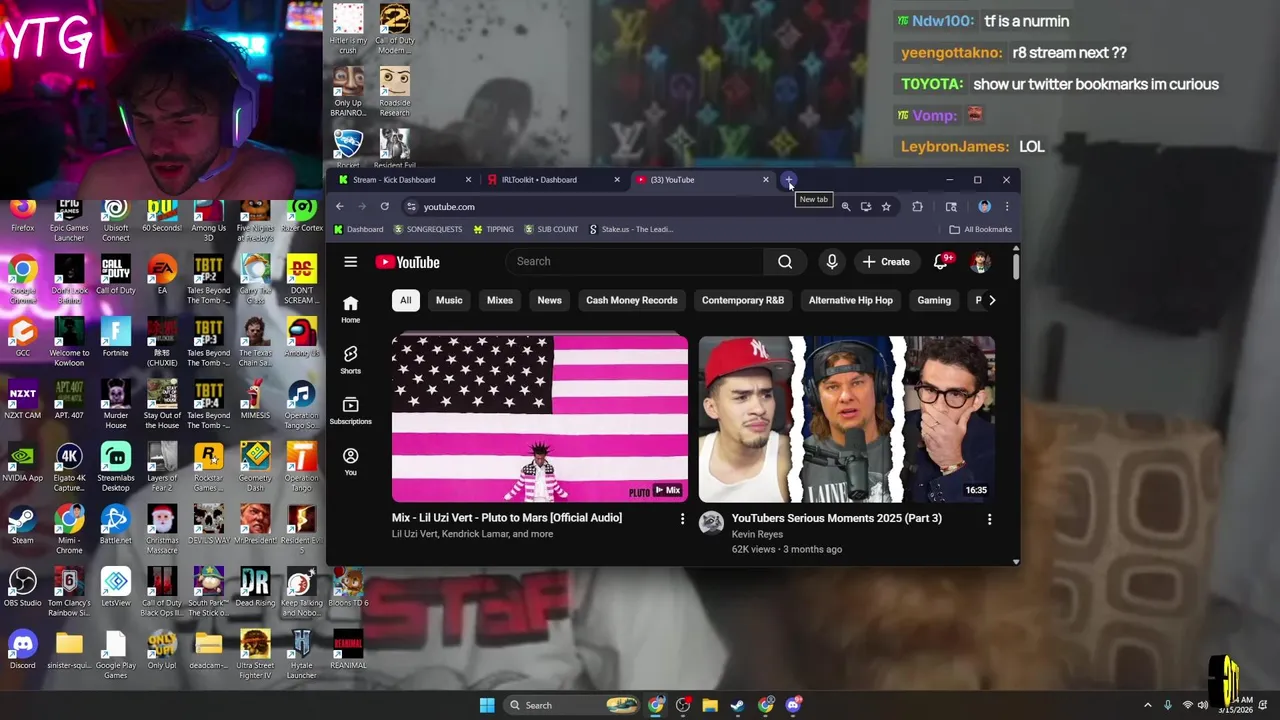The image size is (1280, 720).
Task: Click YouTube search magnifier button
Action: point(785,262)
